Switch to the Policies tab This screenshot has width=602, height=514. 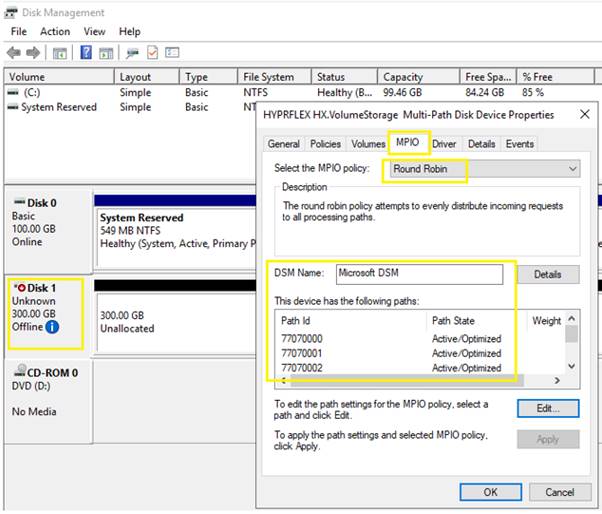(326, 144)
